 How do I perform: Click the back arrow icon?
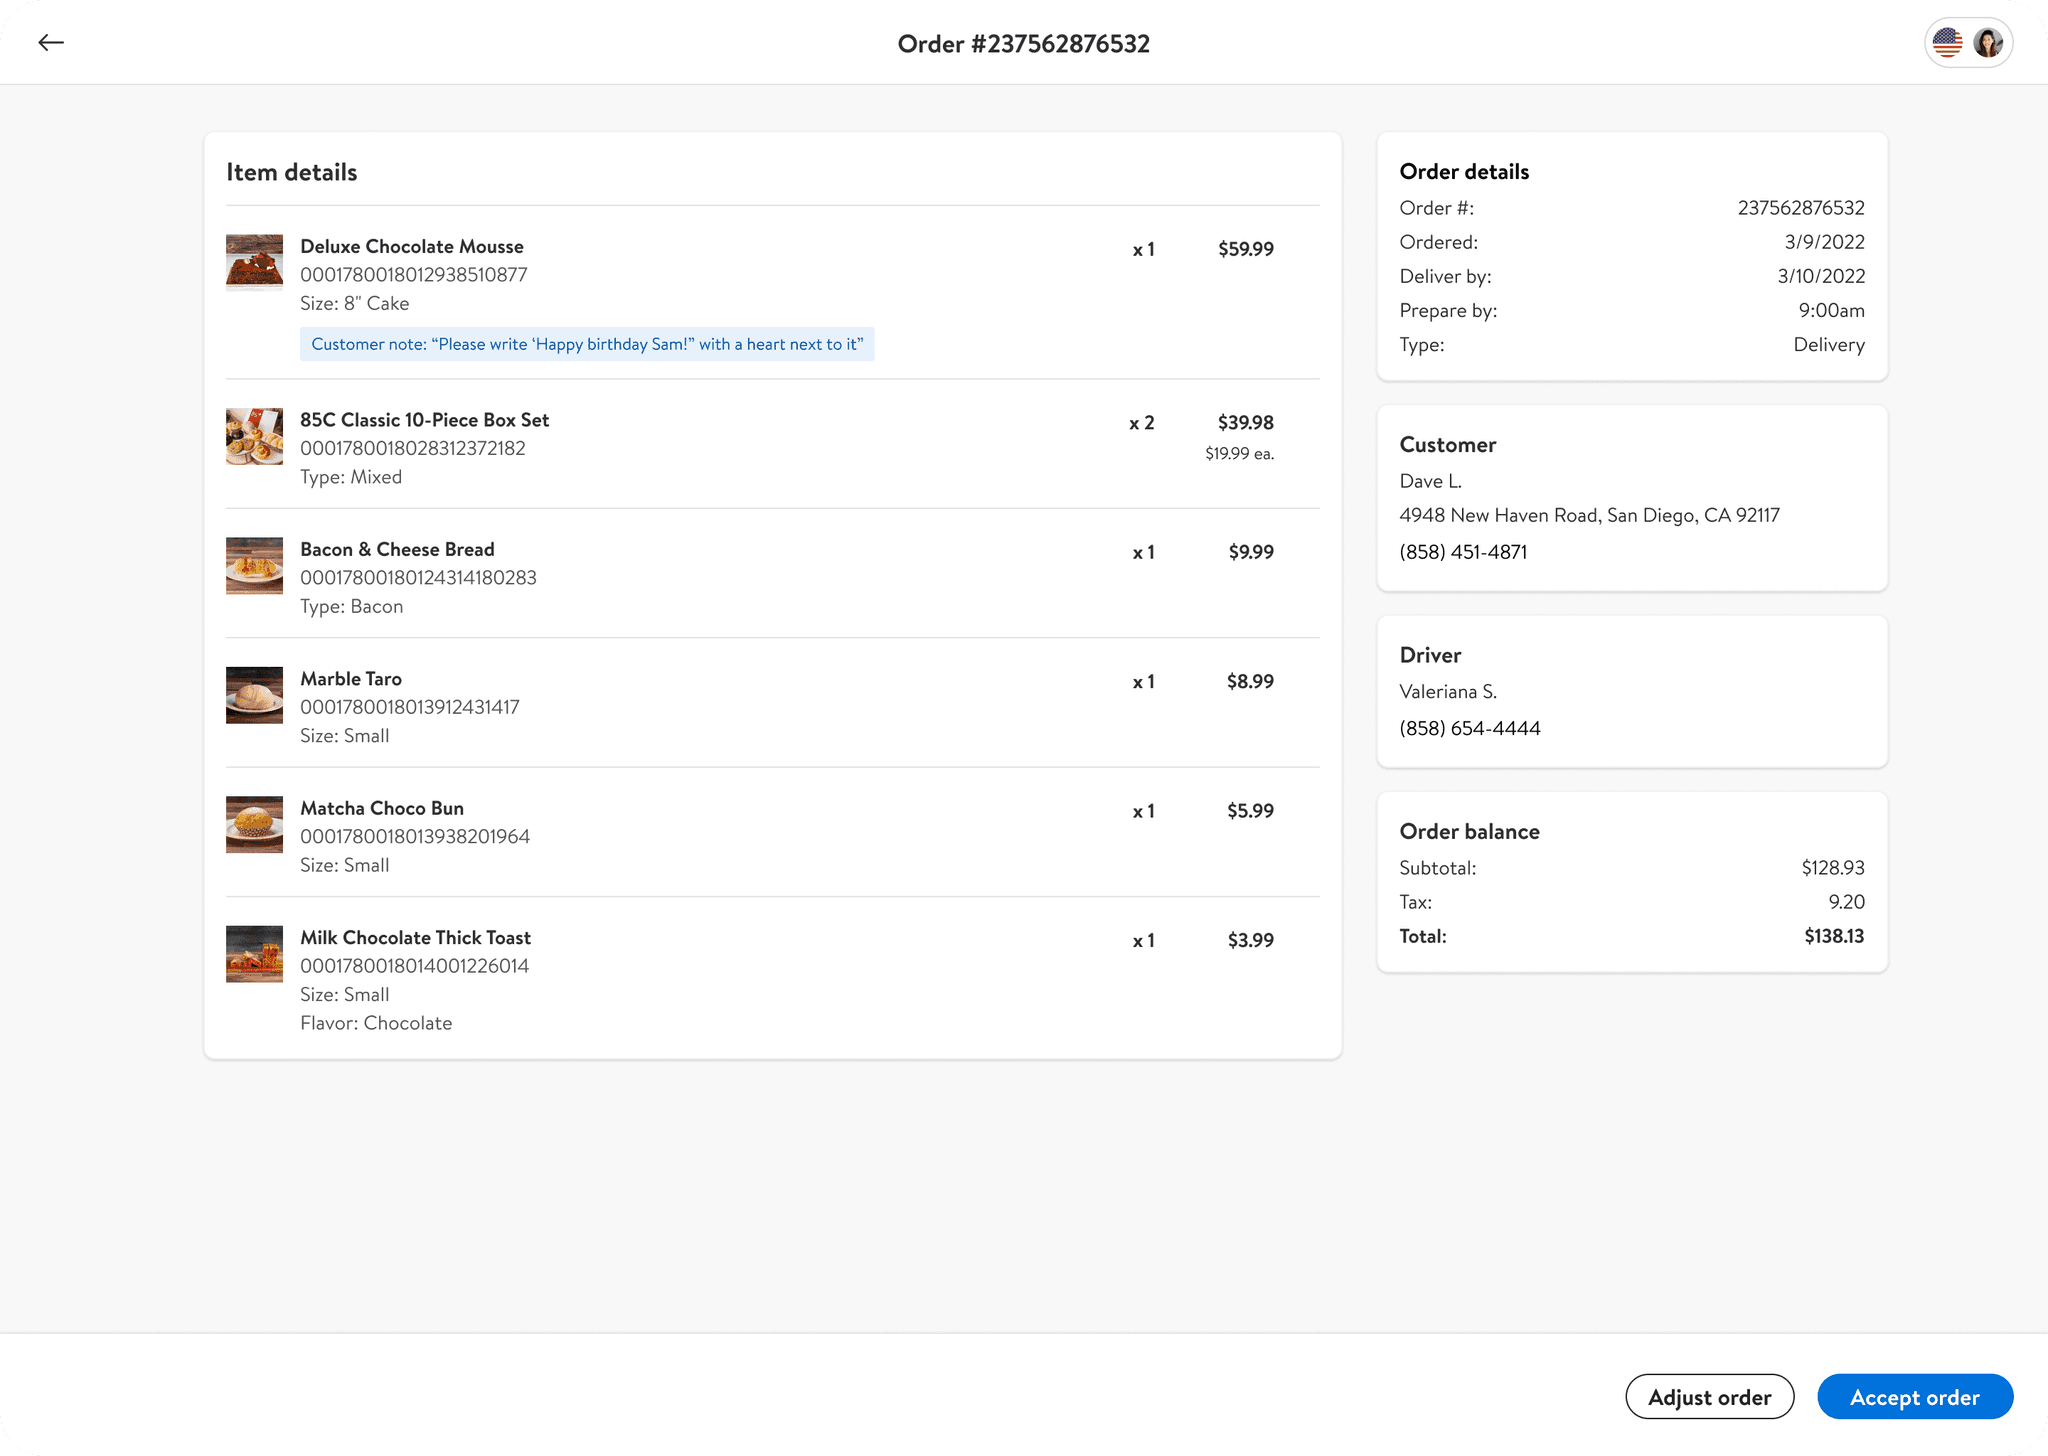point(51,42)
